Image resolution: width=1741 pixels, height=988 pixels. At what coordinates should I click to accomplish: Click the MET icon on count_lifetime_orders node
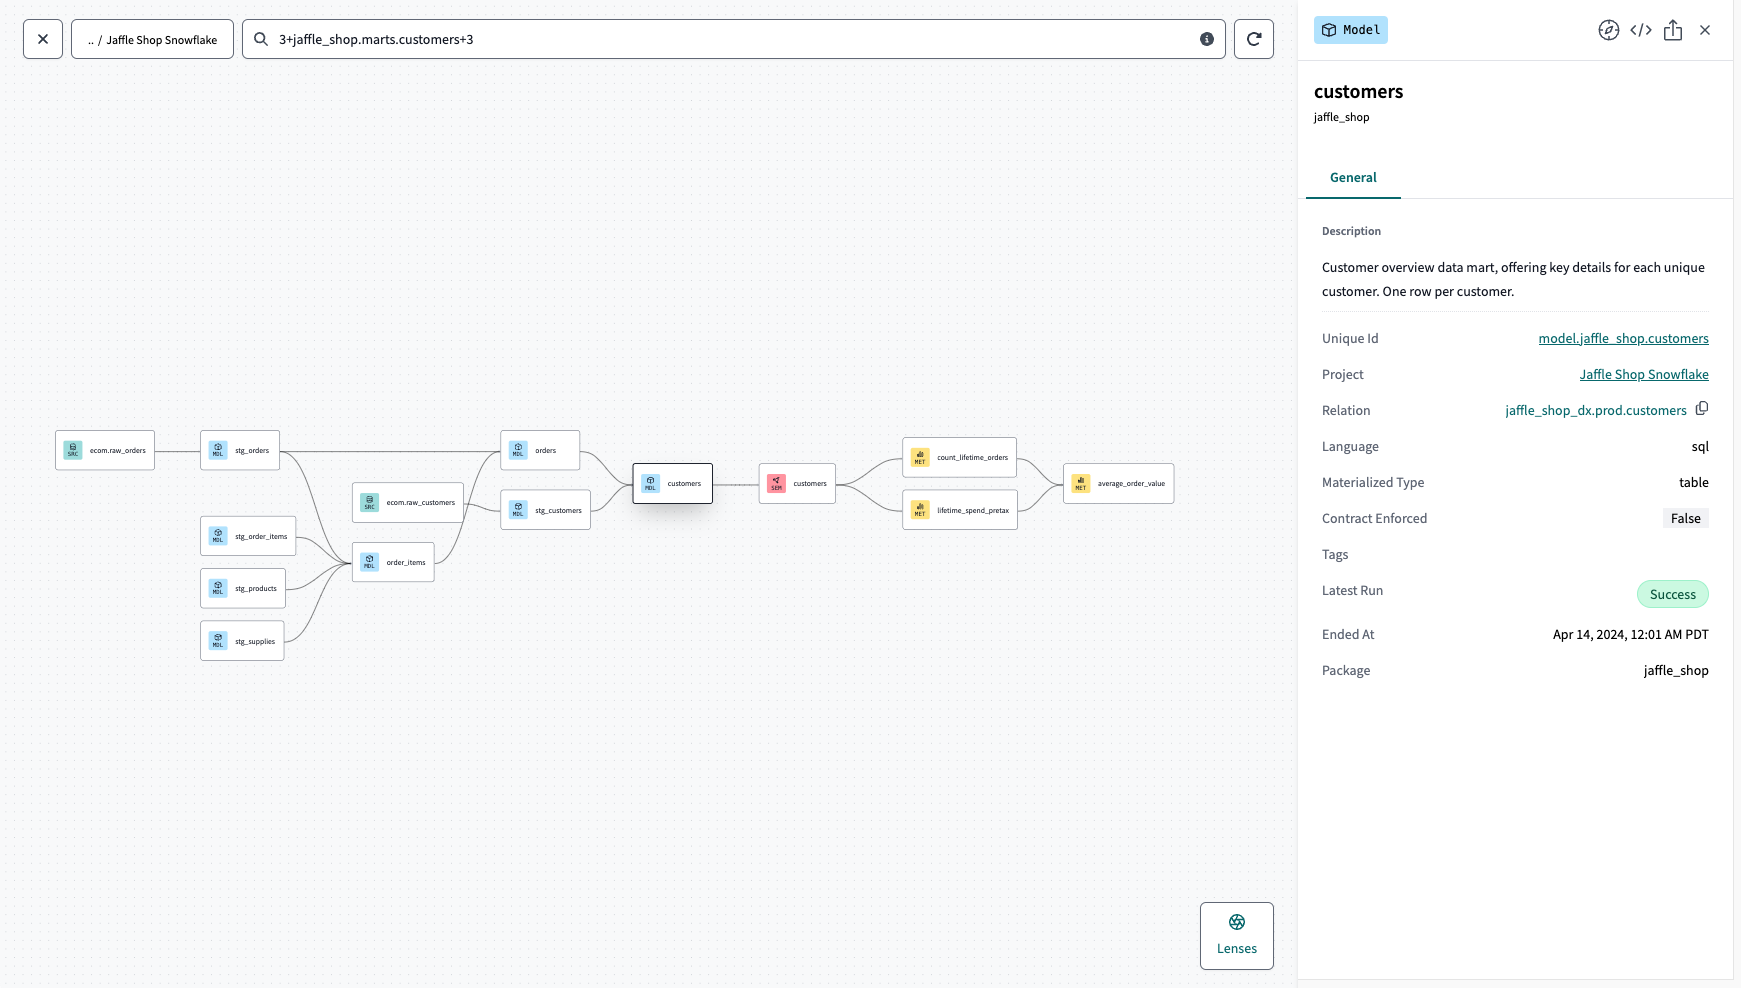coord(919,456)
